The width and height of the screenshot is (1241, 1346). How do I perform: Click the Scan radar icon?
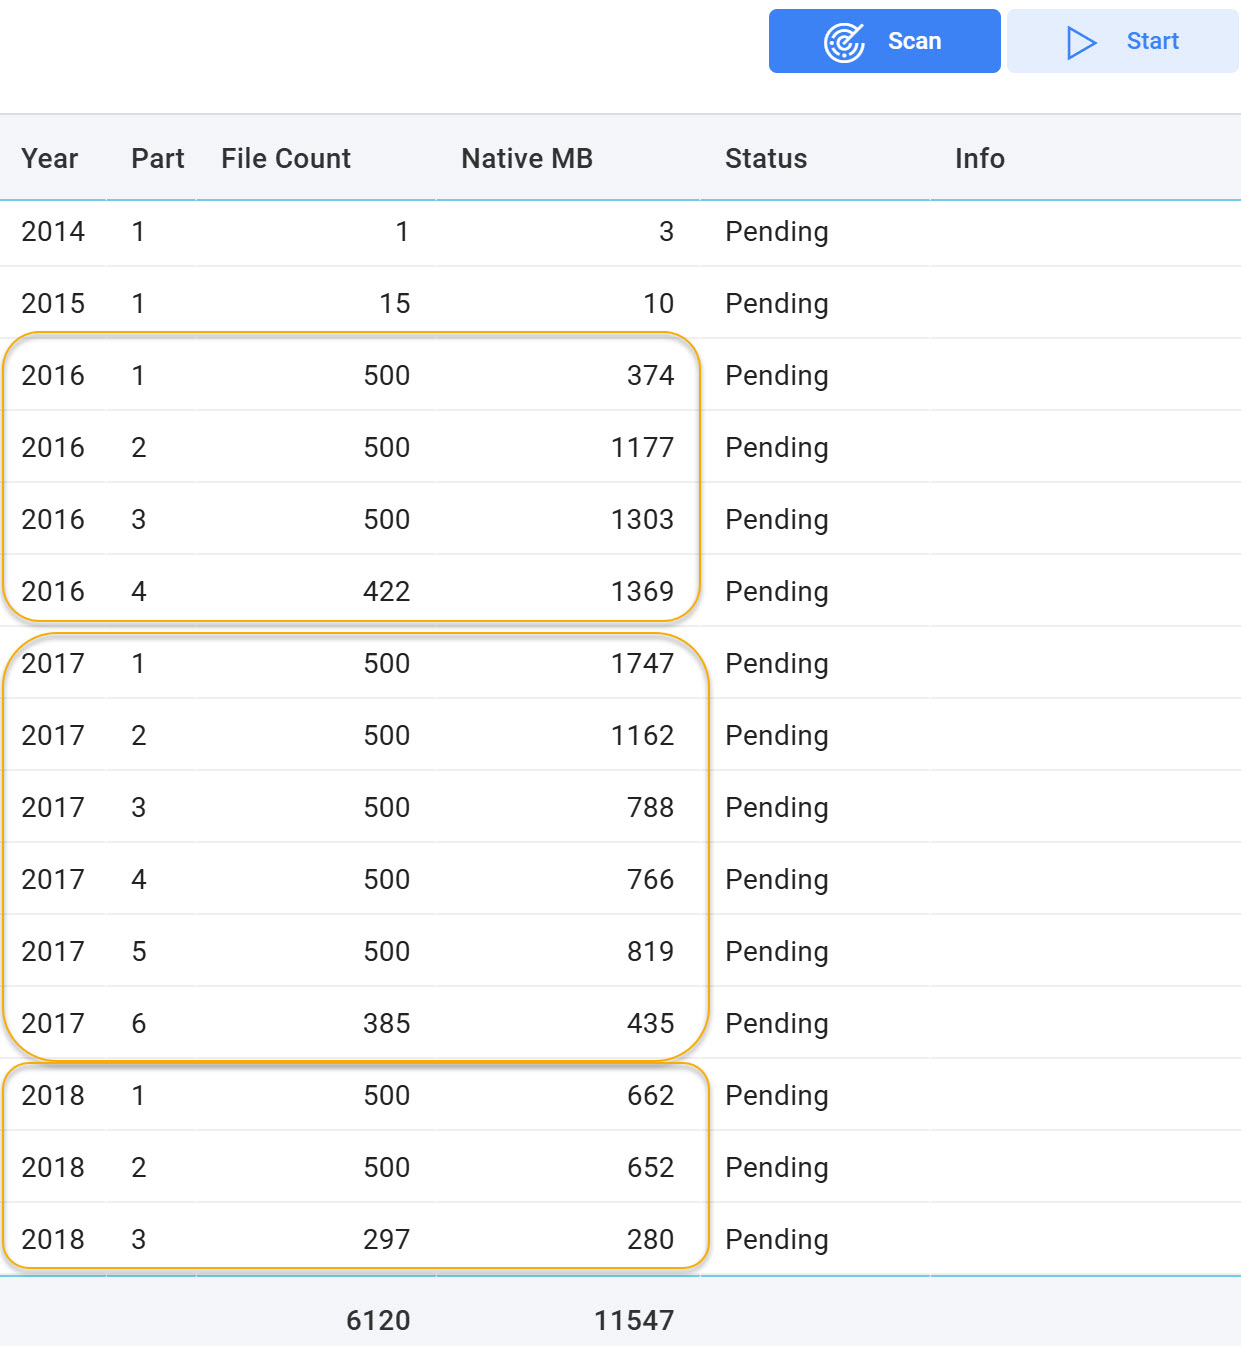pos(844,42)
